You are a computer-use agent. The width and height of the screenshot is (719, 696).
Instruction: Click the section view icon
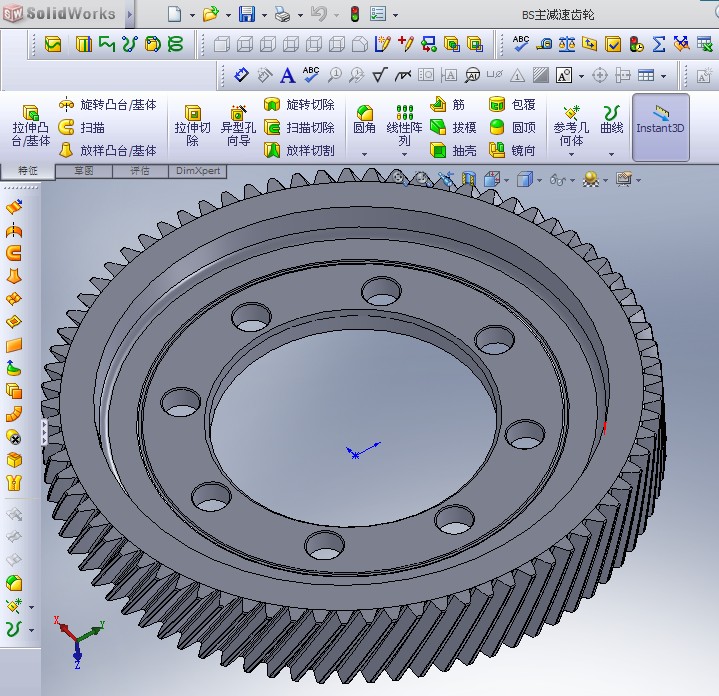(469, 179)
